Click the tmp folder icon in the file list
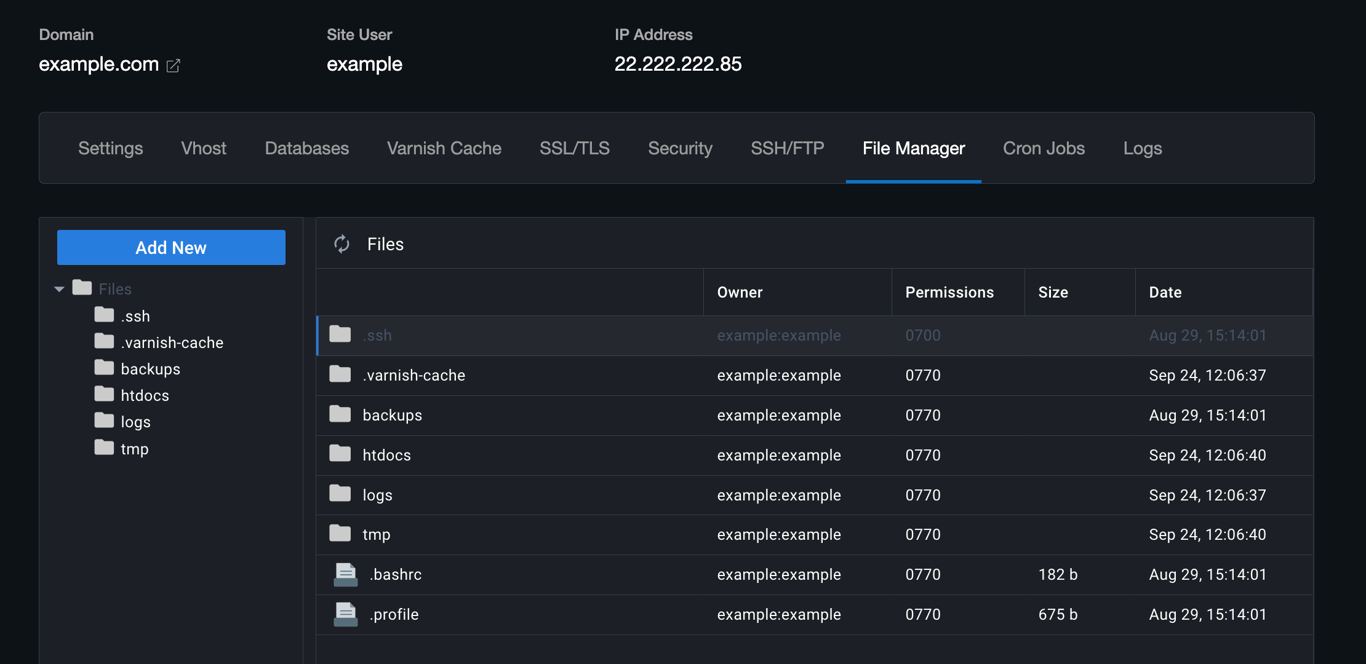 [x=340, y=534]
